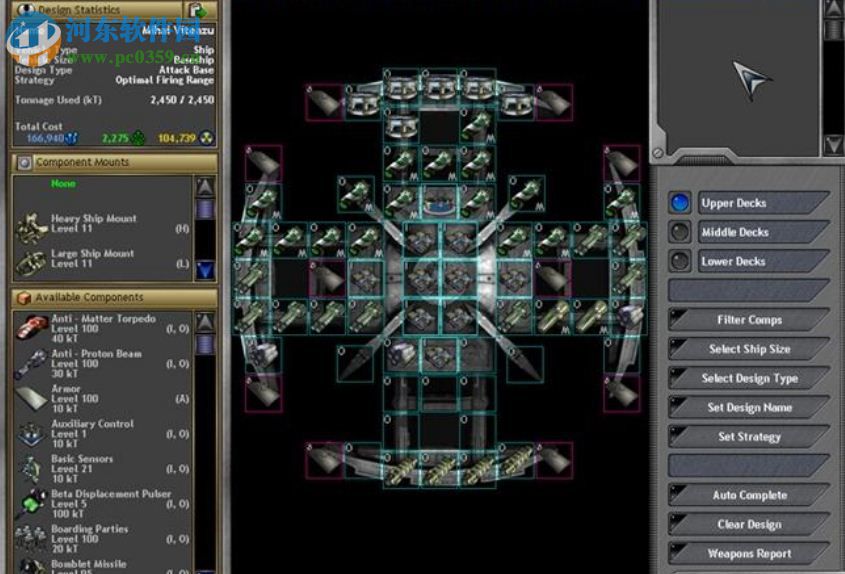Click the Component Mounts header icon
The width and height of the screenshot is (845, 574).
[24, 162]
